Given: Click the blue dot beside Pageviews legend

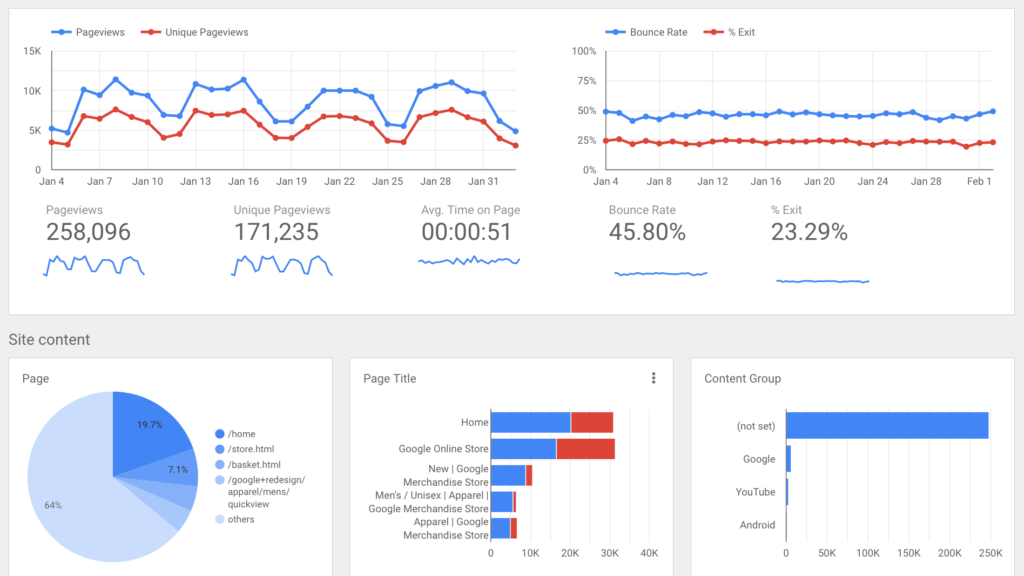Looking at the screenshot, I should [62, 31].
